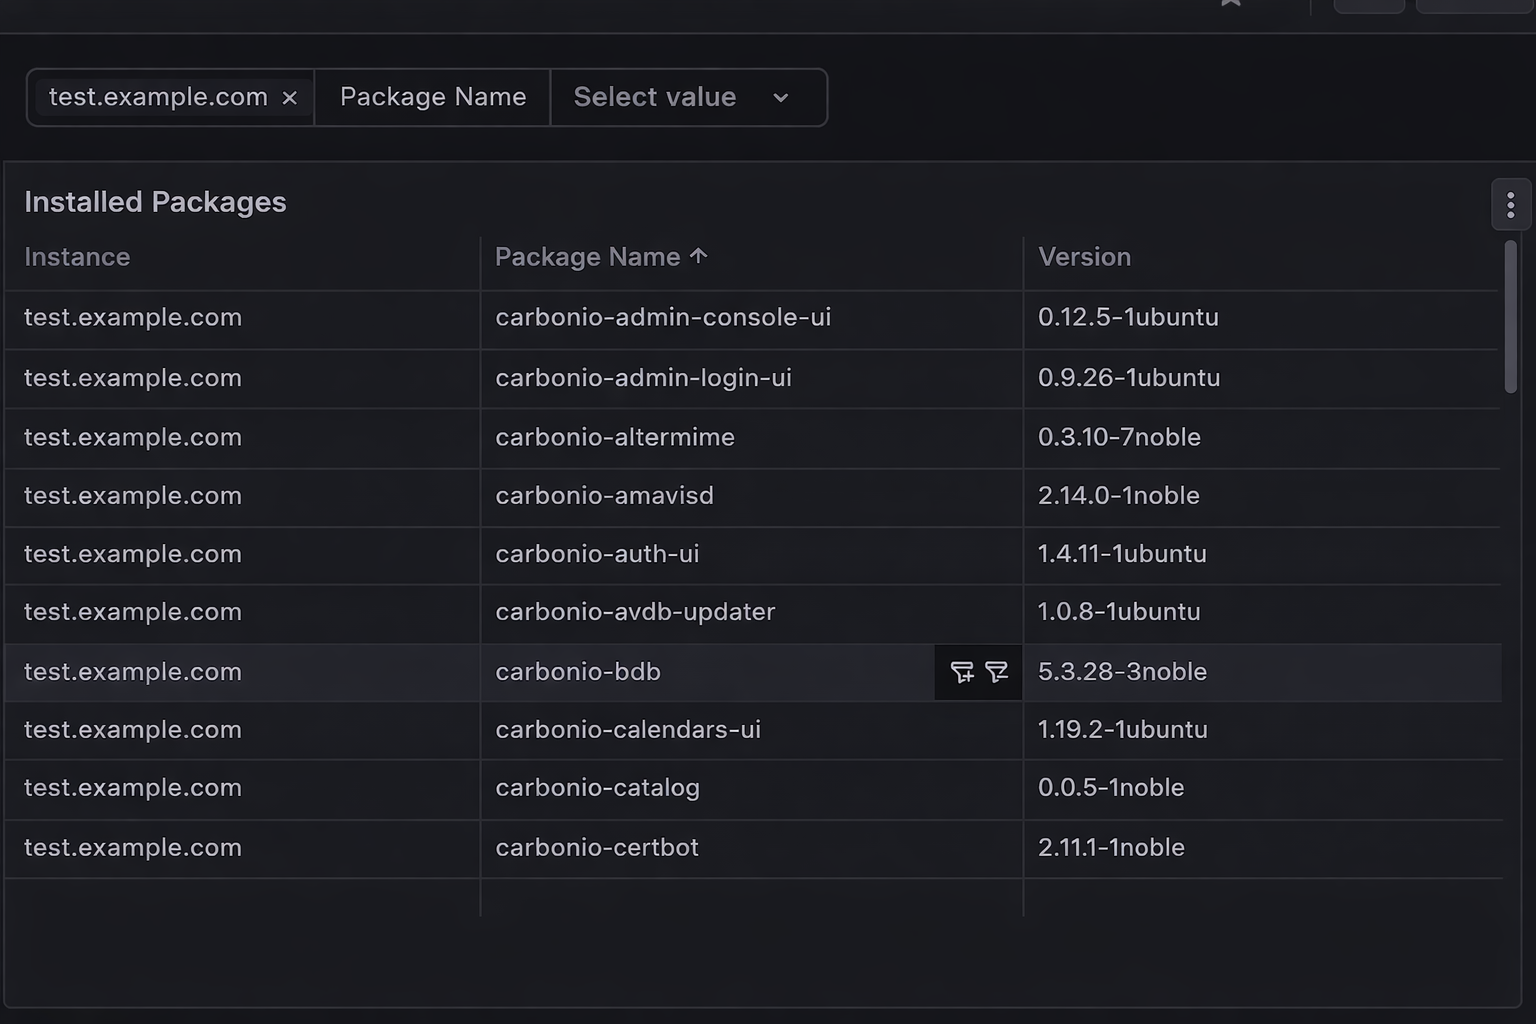Click the chevron in Select value box
This screenshot has width=1536, height=1024.
point(781,98)
